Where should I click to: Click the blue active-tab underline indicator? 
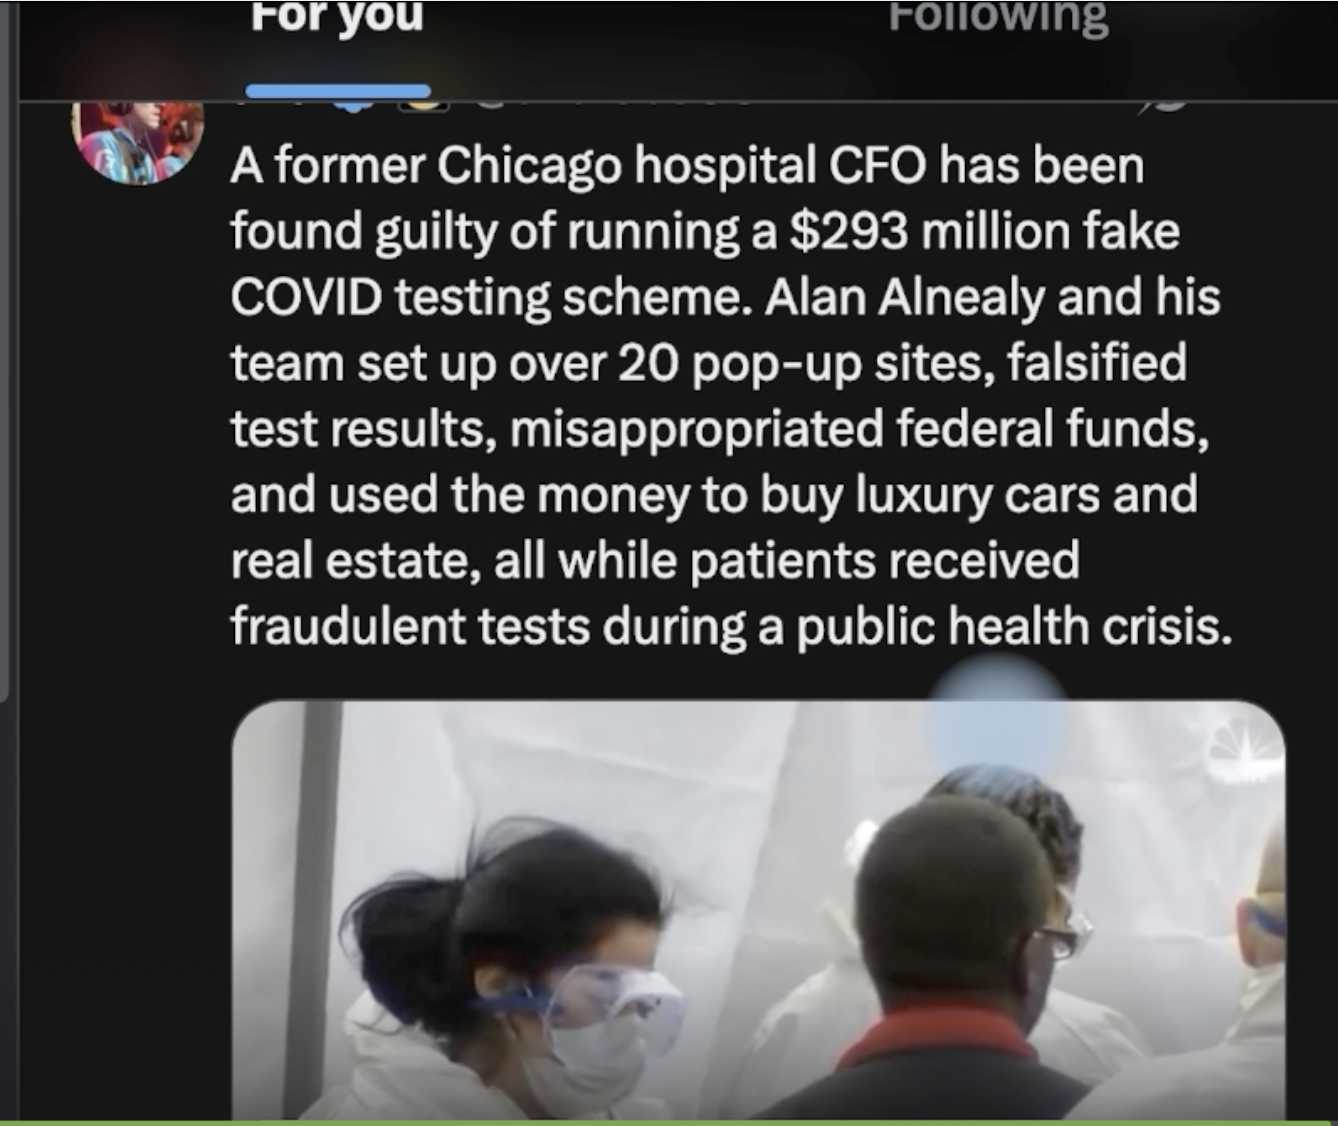click(x=338, y=92)
